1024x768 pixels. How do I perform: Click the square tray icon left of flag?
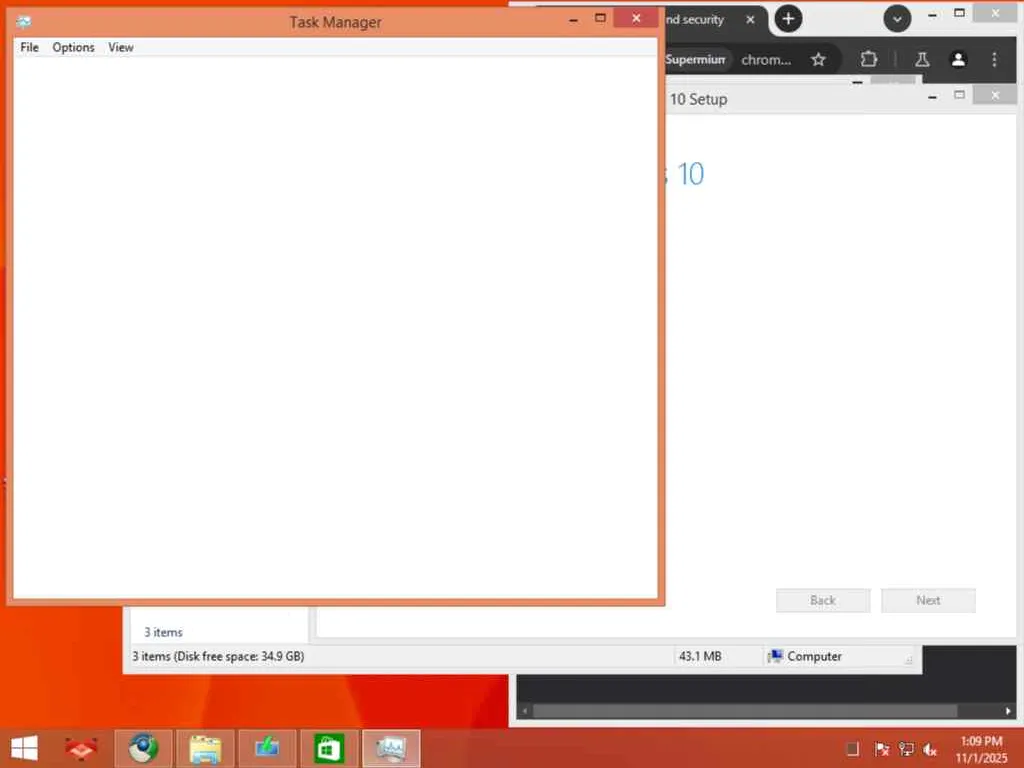[852, 749]
